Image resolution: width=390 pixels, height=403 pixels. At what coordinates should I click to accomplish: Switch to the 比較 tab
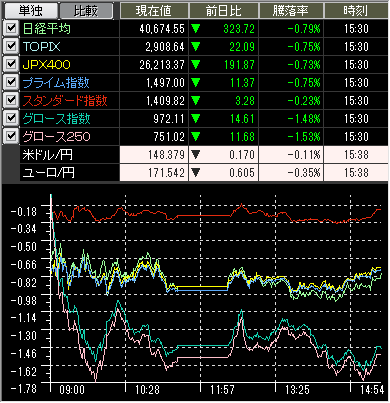(x=86, y=11)
